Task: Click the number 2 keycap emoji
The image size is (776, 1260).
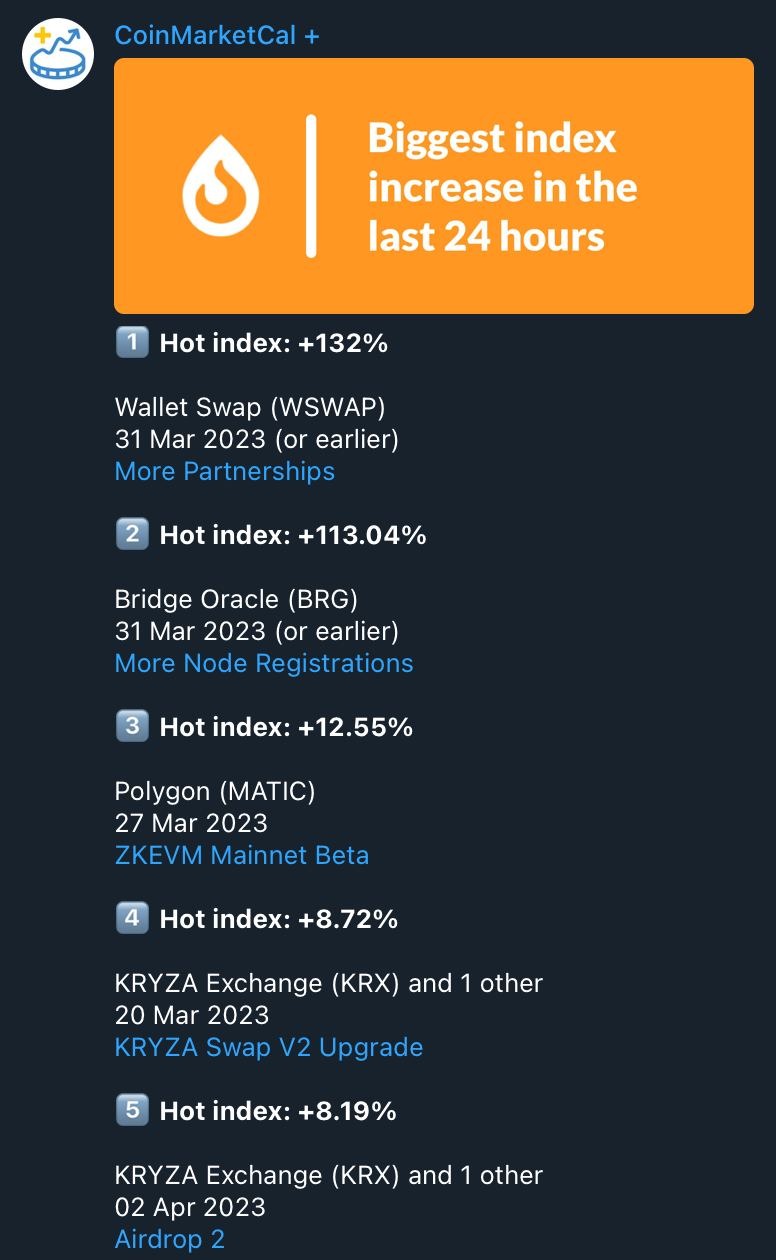Action: click(132, 535)
